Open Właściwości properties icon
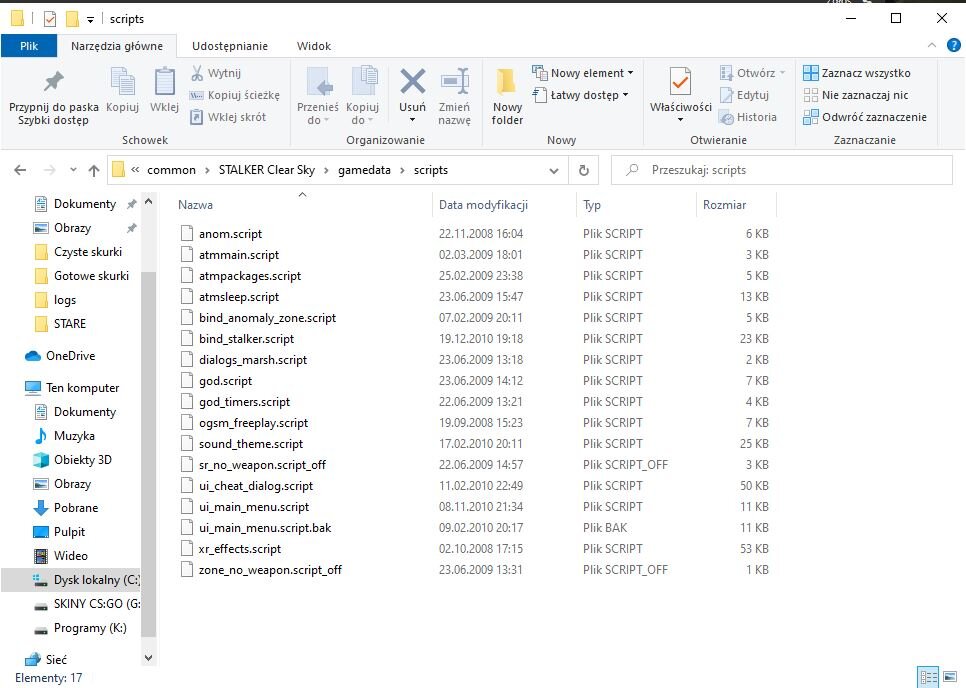This screenshot has width=966, height=688. click(x=680, y=84)
